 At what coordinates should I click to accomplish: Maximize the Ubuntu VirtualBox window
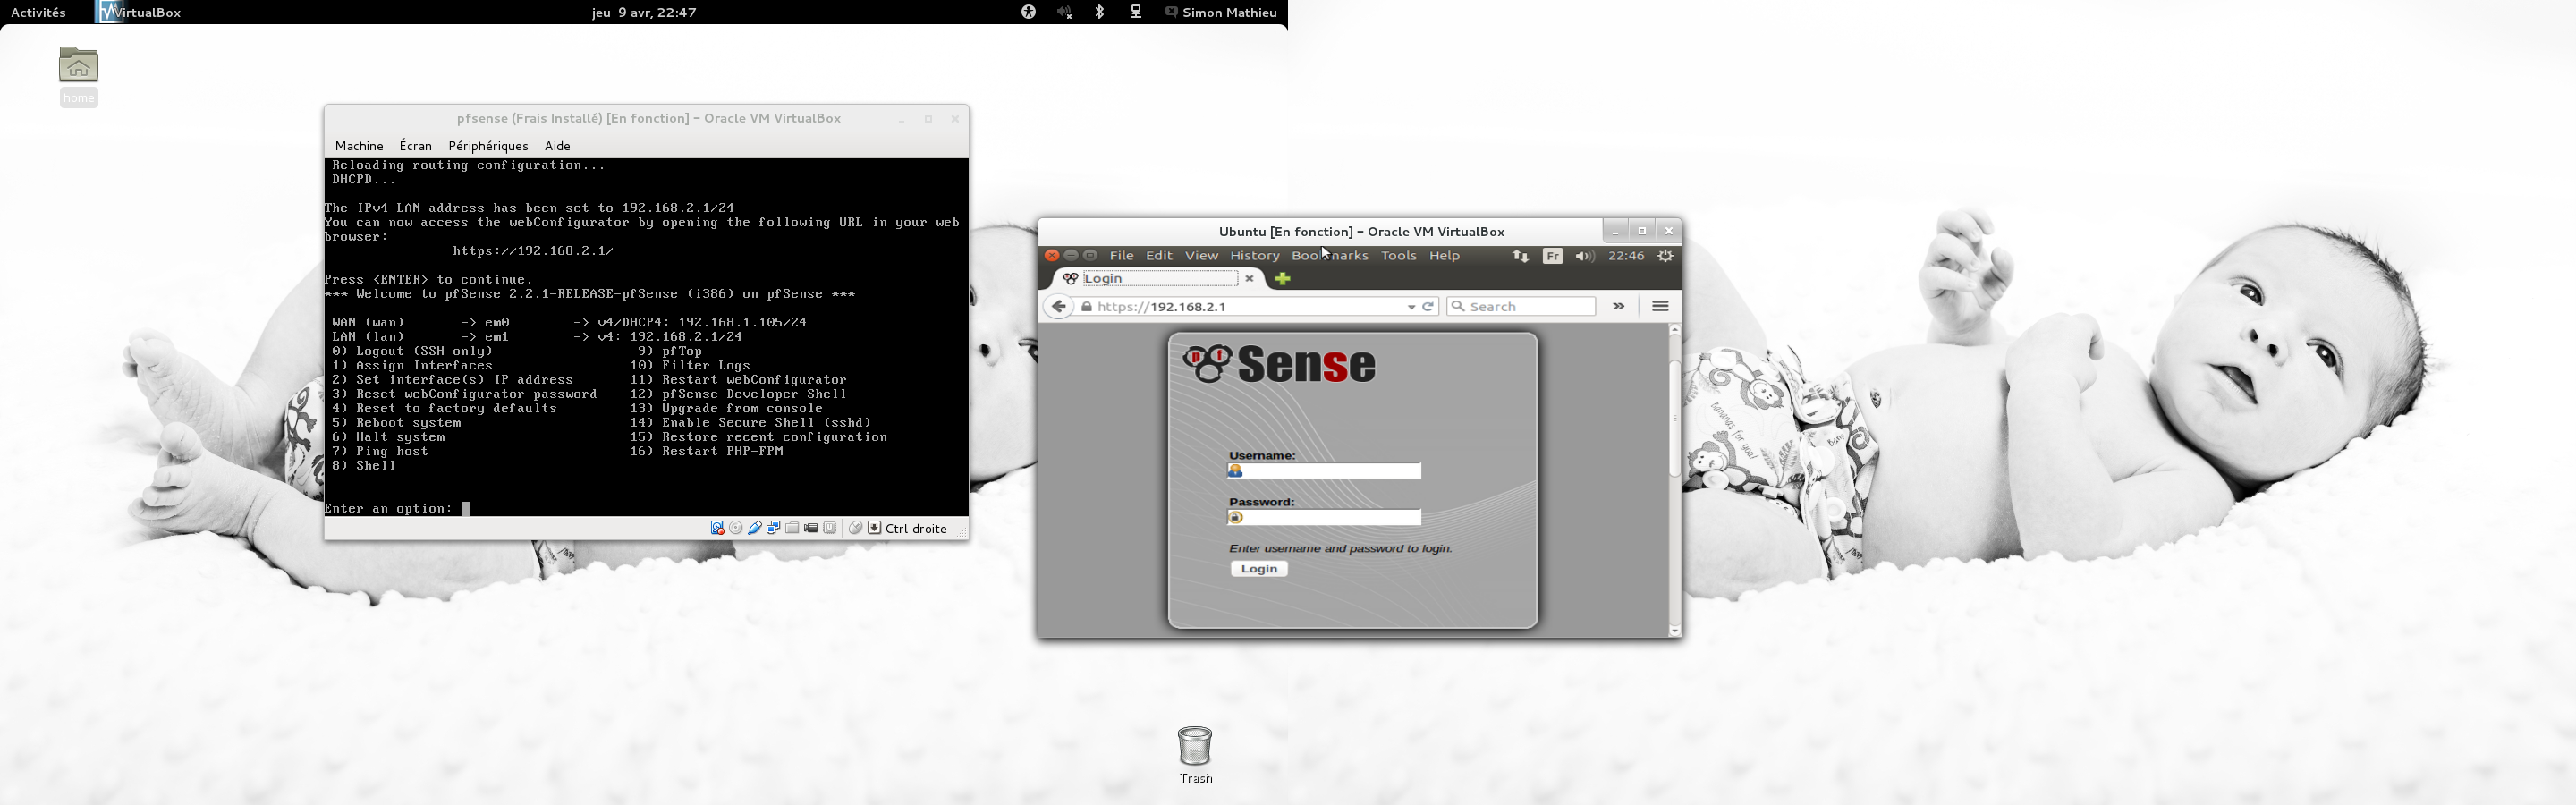click(x=1642, y=231)
